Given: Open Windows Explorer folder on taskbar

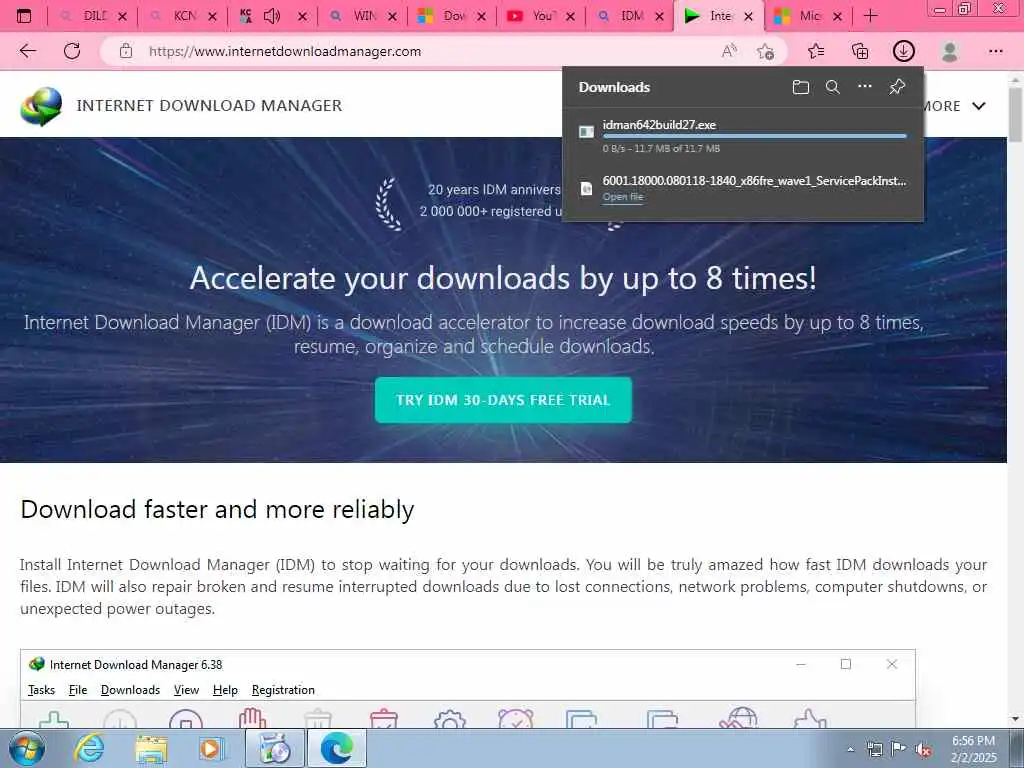Looking at the screenshot, I should [x=152, y=749].
